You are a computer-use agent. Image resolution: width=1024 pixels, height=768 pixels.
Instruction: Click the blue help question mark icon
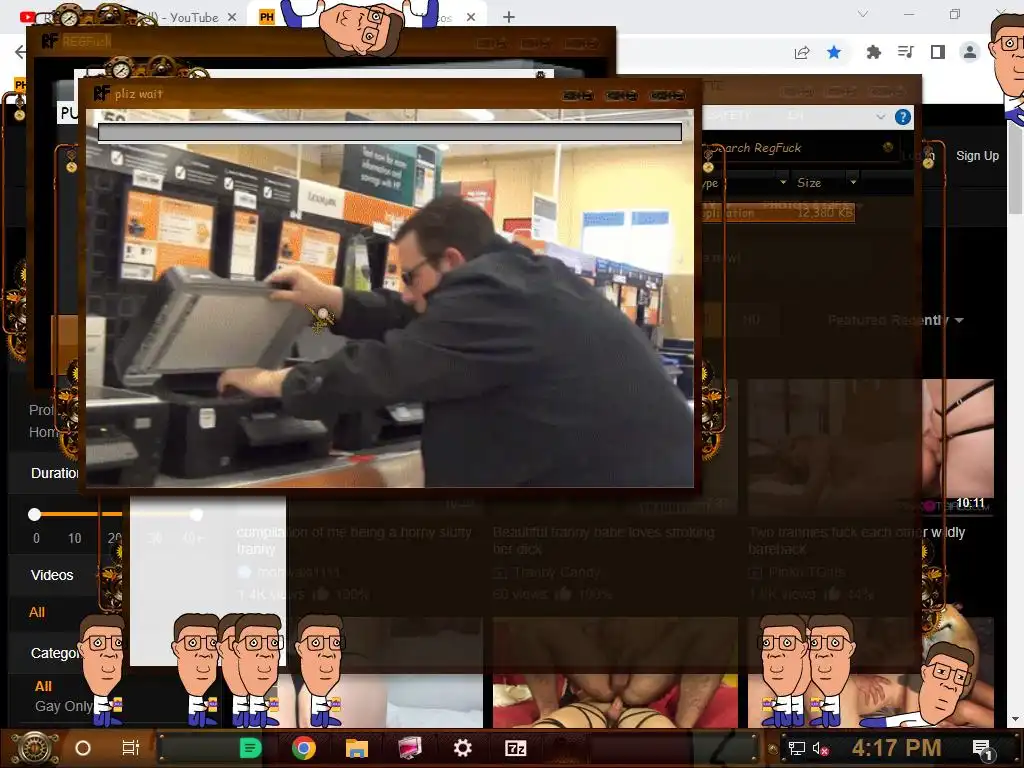903,117
